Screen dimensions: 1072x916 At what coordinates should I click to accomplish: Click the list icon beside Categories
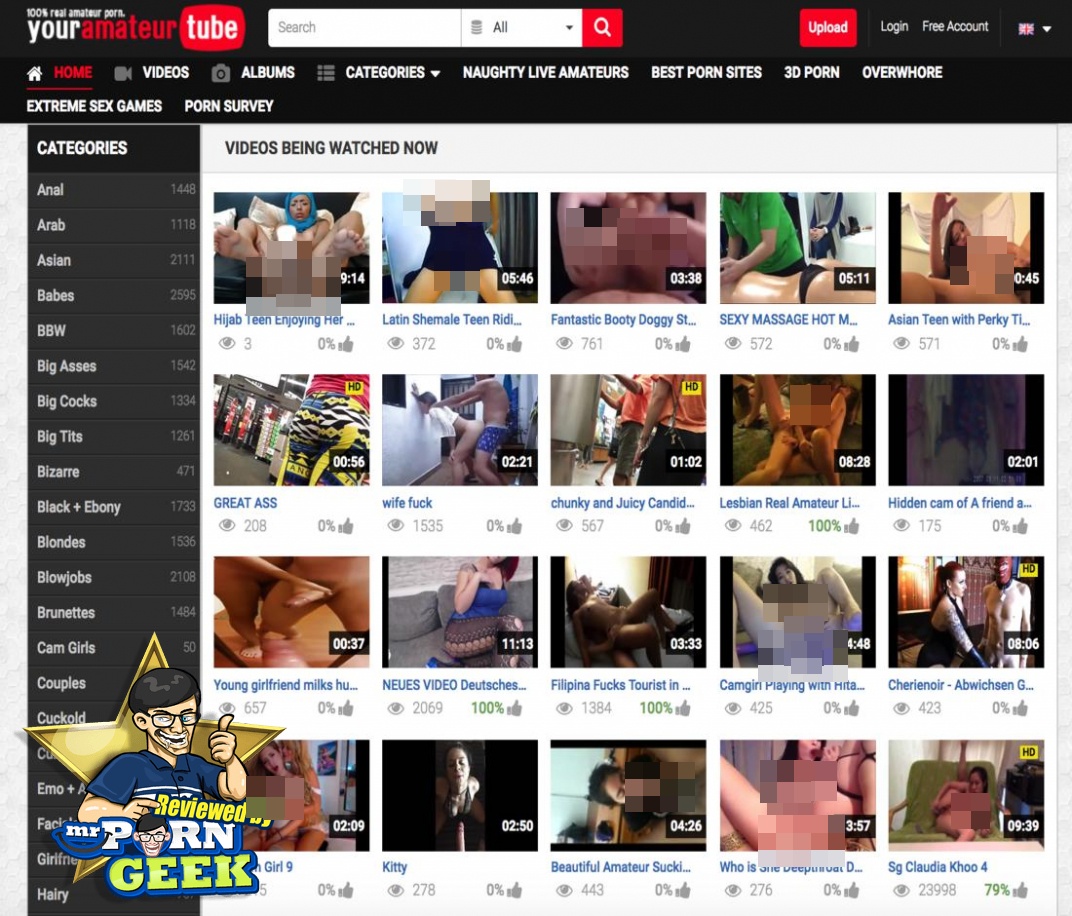pos(326,73)
